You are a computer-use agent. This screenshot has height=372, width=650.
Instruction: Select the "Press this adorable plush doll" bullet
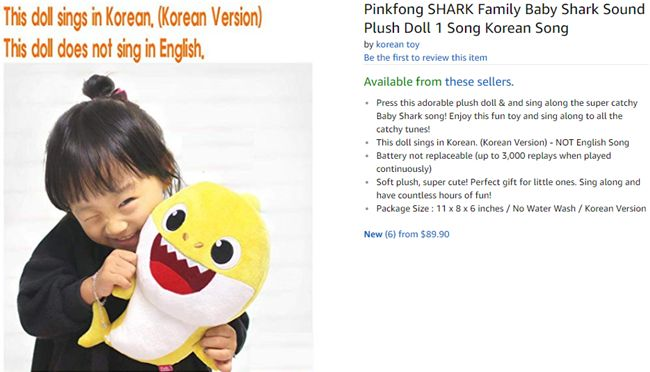pos(507,116)
